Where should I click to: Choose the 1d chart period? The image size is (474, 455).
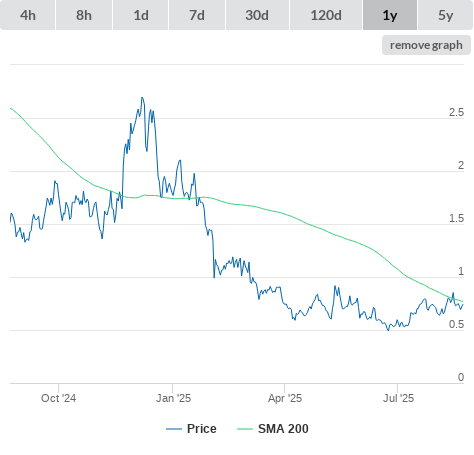pyautogui.click(x=141, y=15)
